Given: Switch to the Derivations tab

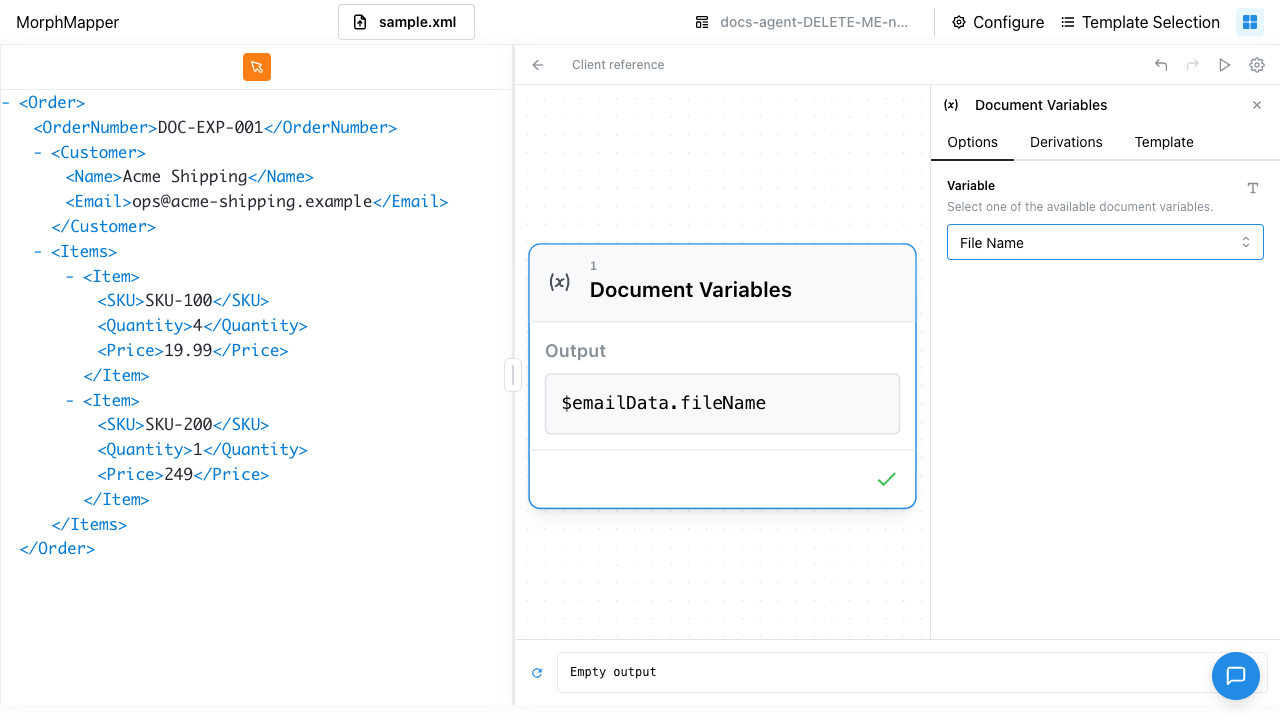Looking at the screenshot, I should coord(1066,142).
